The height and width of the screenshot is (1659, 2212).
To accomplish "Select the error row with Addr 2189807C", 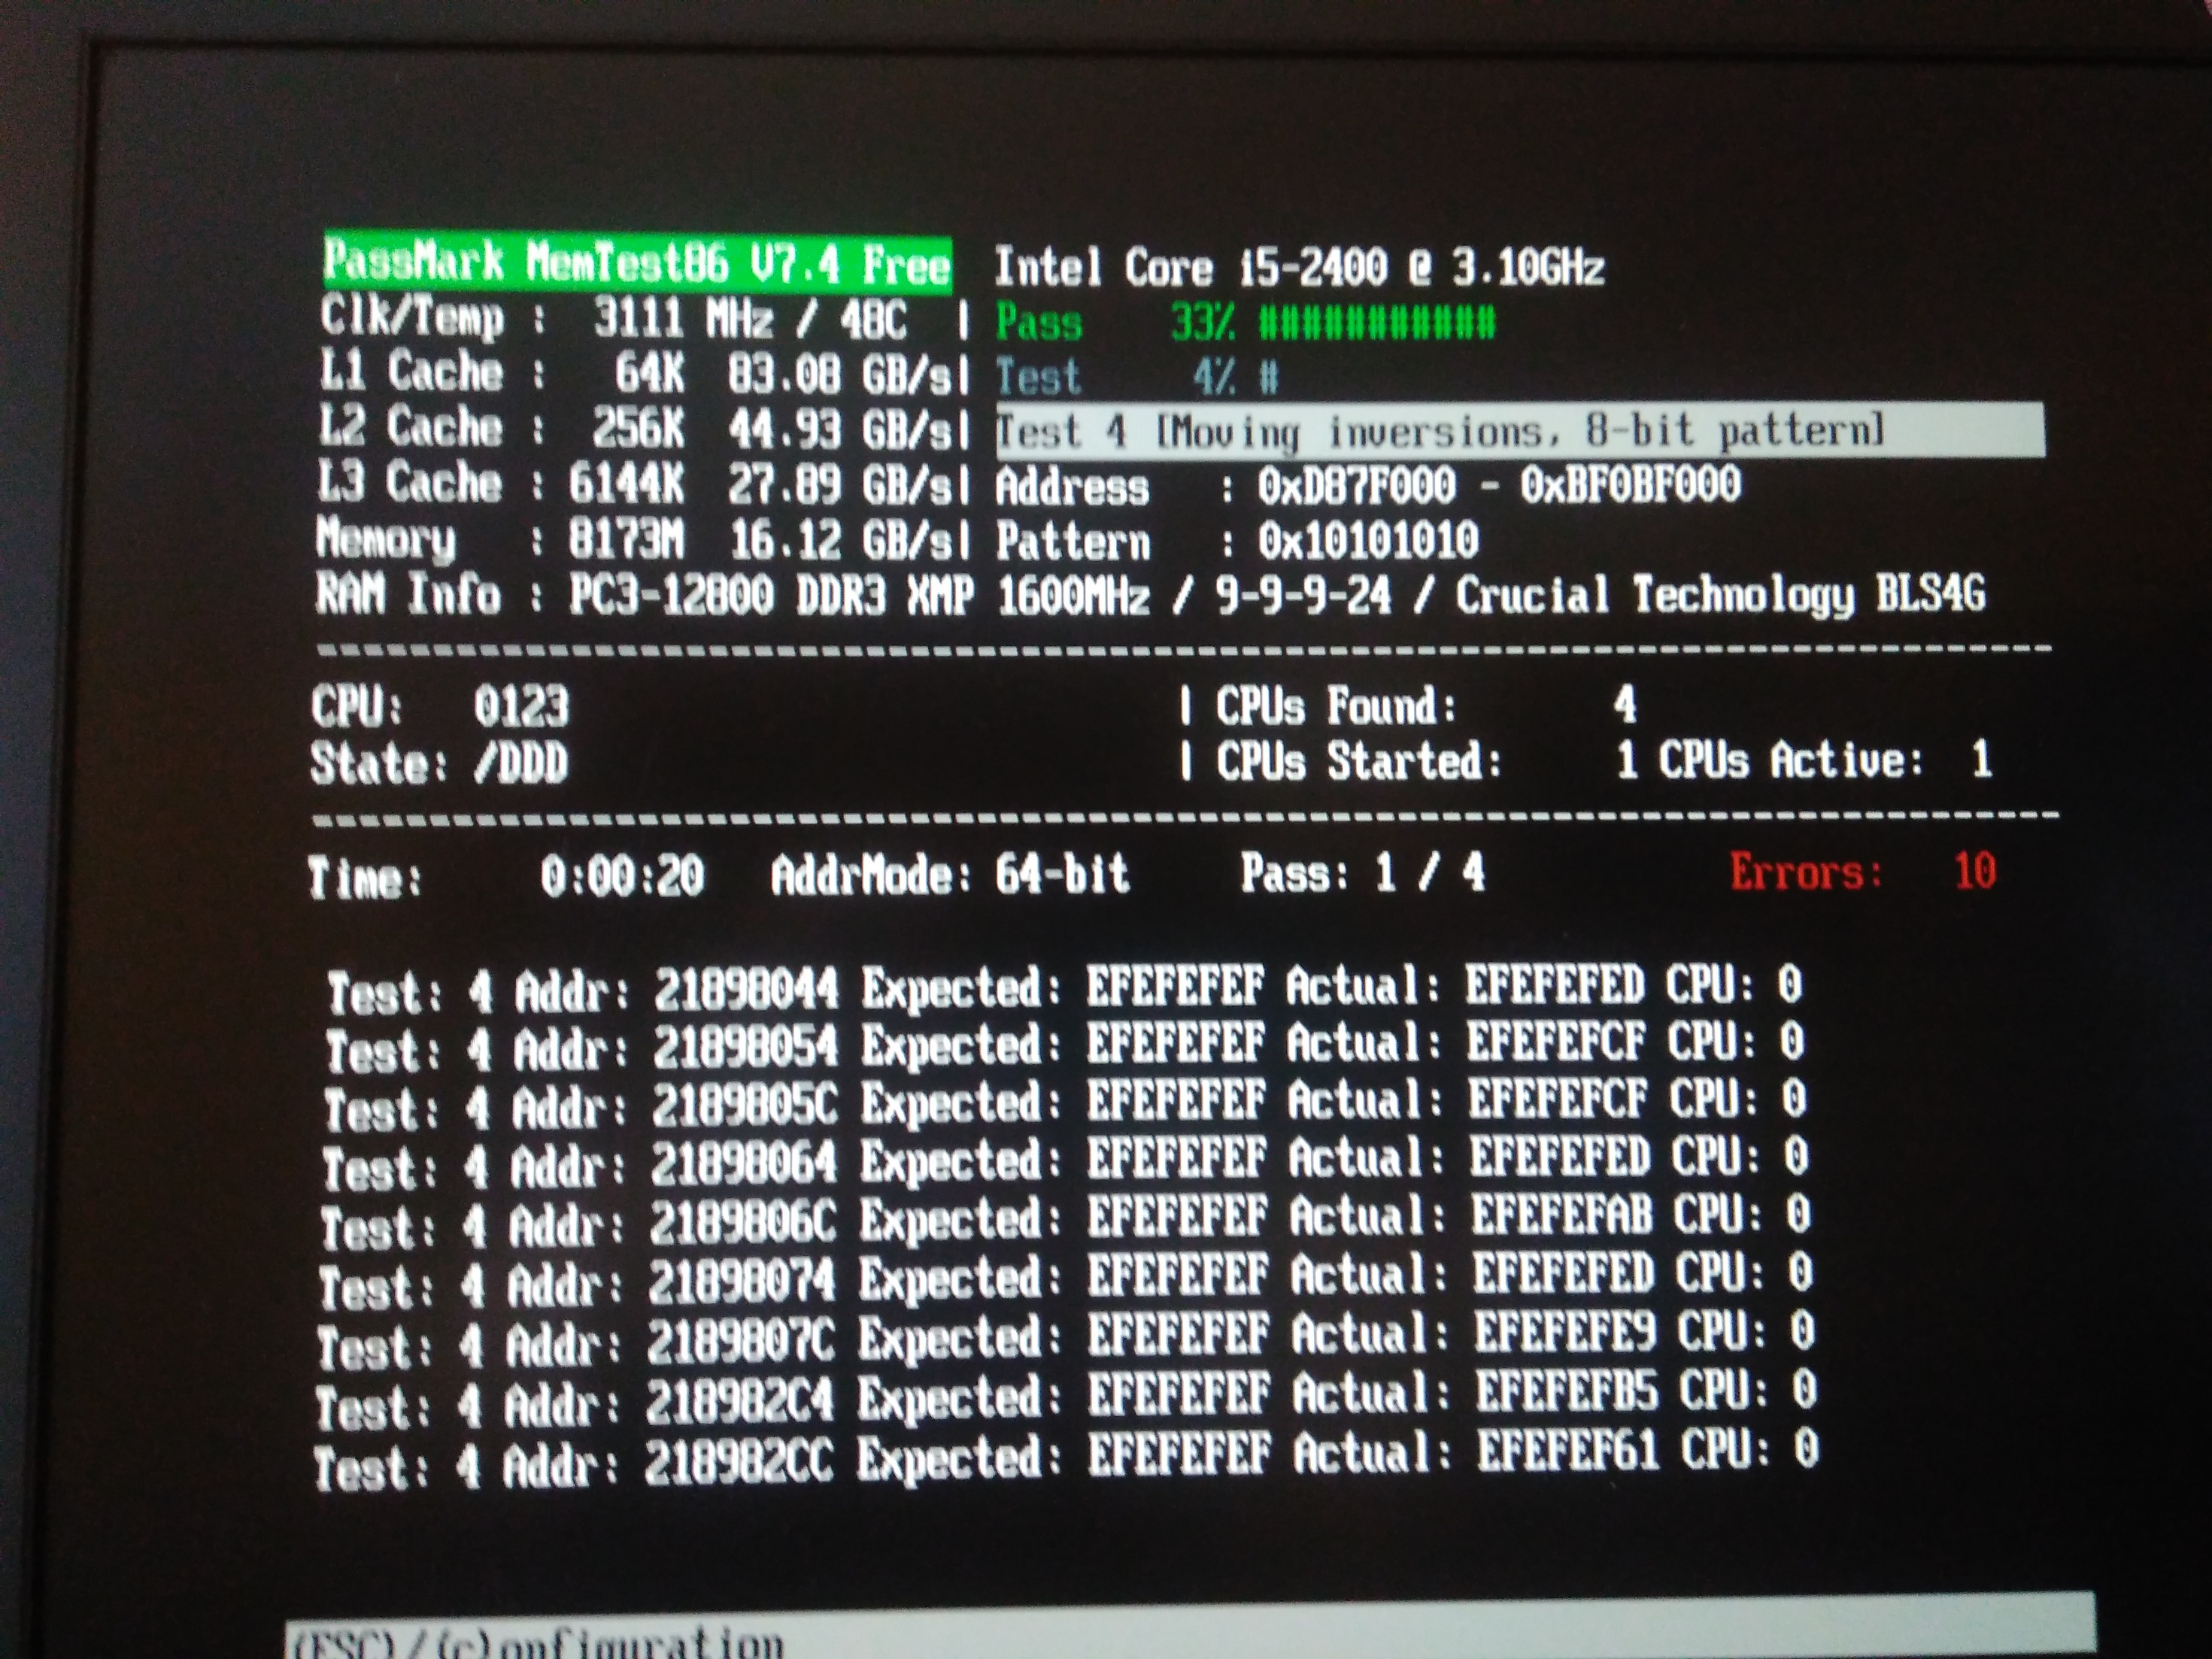I will tap(1066, 1339).
